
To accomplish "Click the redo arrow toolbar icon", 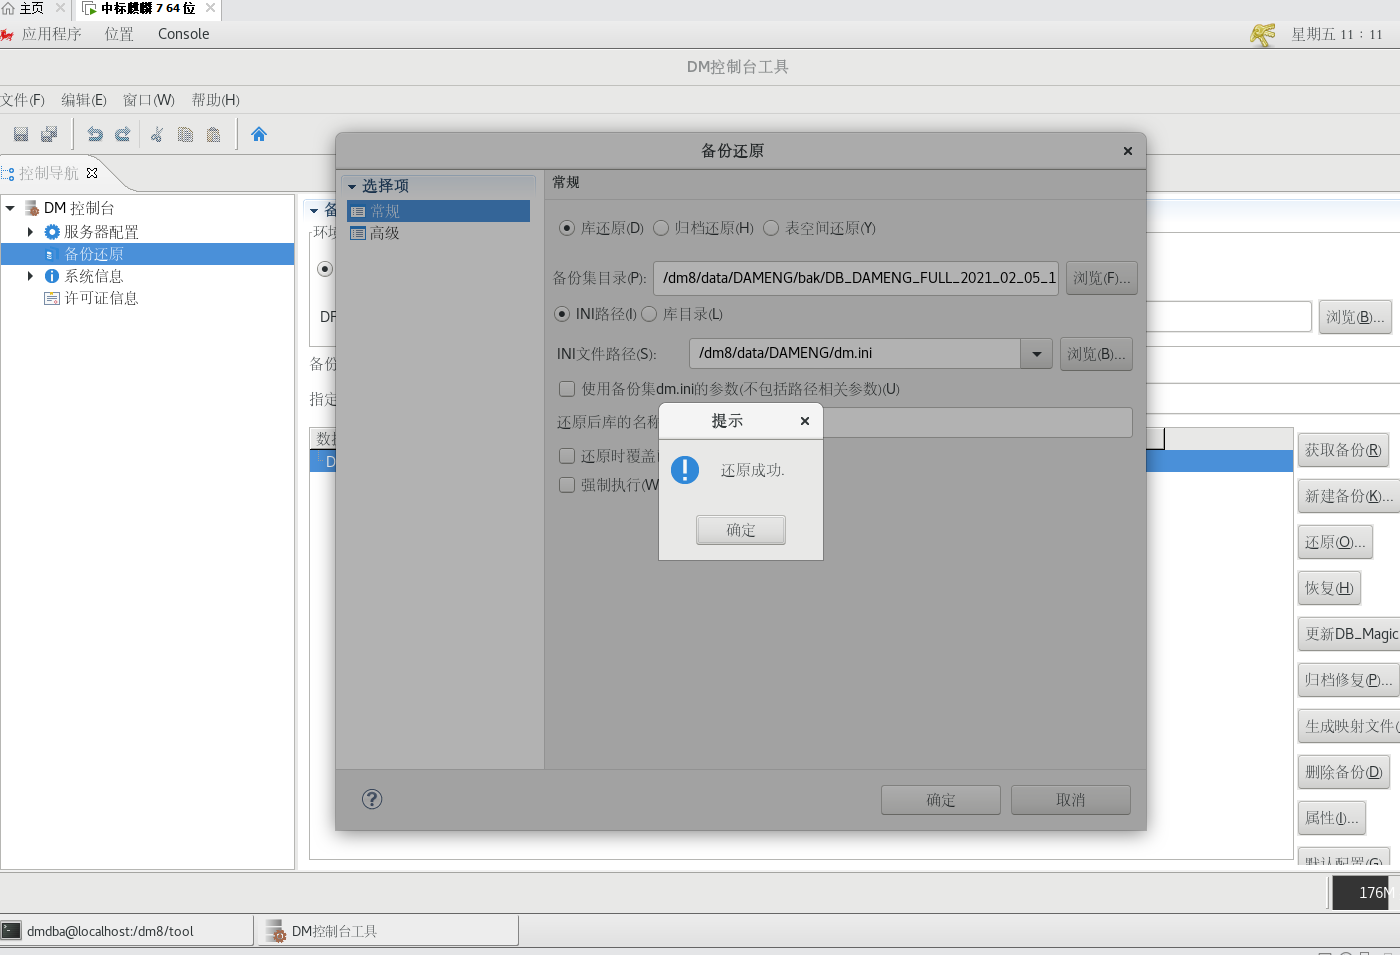I will point(123,134).
